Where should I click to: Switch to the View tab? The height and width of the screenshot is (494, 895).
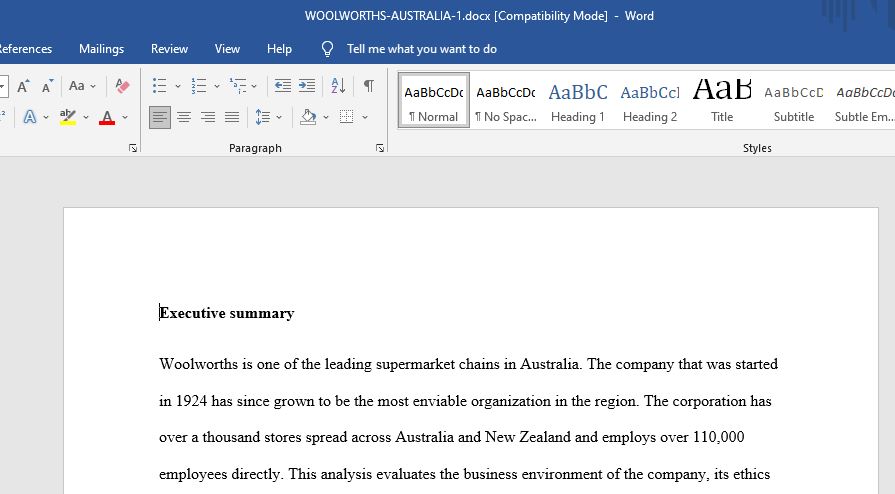227,49
